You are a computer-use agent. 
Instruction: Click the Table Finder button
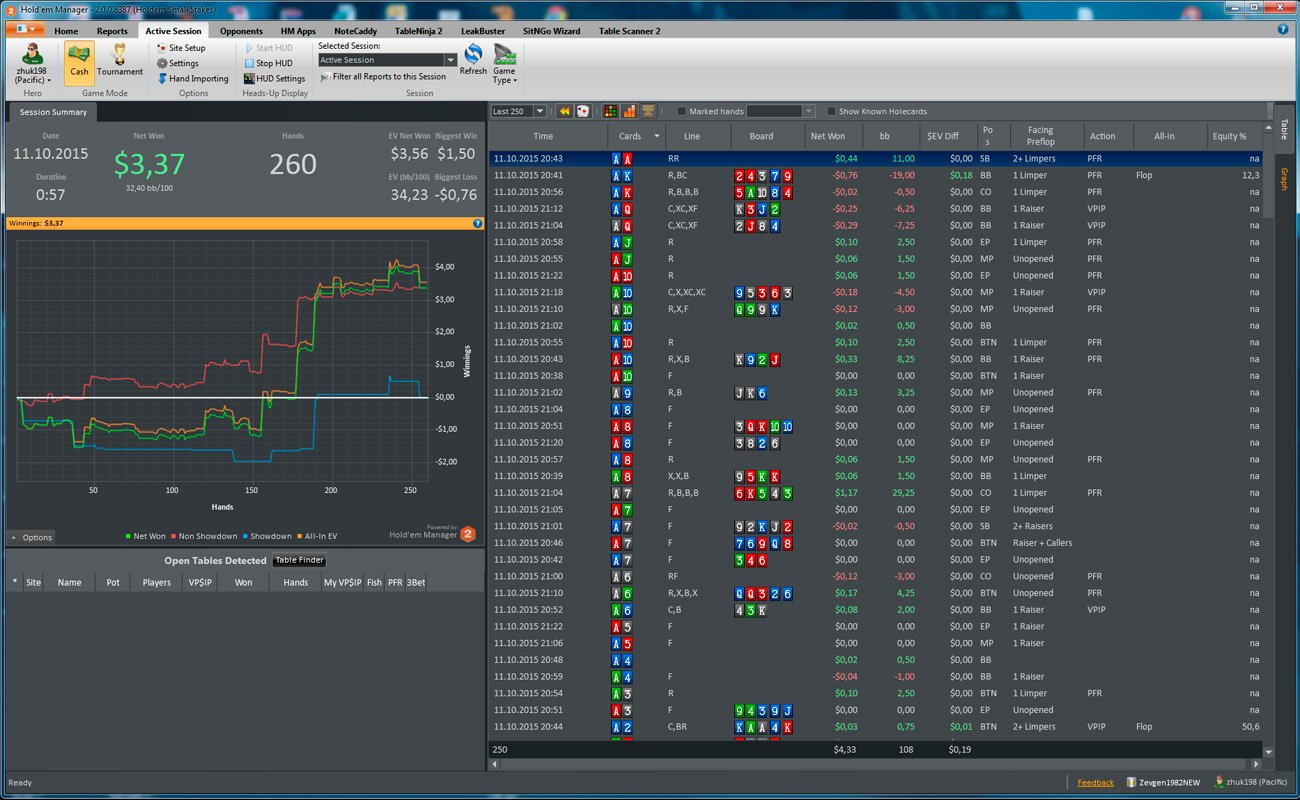click(x=300, y=560)
